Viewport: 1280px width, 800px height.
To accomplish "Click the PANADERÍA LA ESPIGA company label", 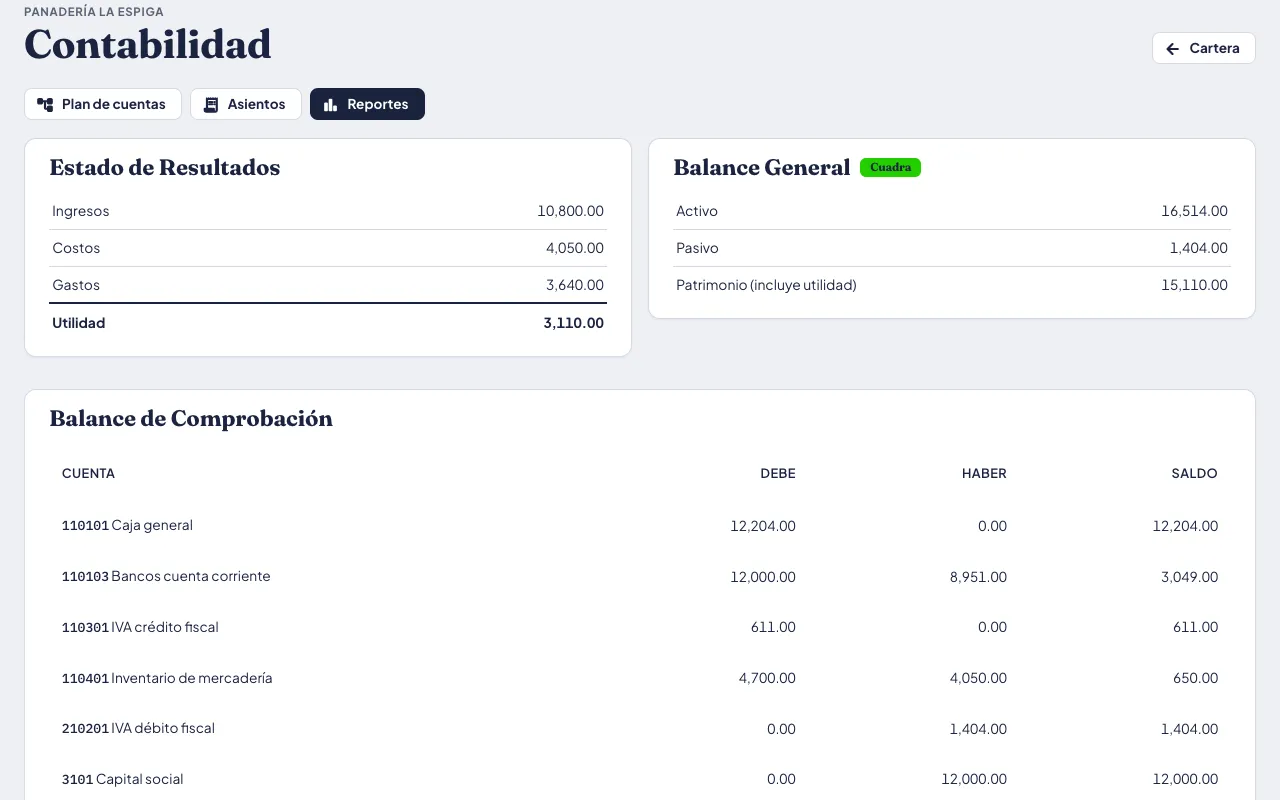I will pos(94,12).
